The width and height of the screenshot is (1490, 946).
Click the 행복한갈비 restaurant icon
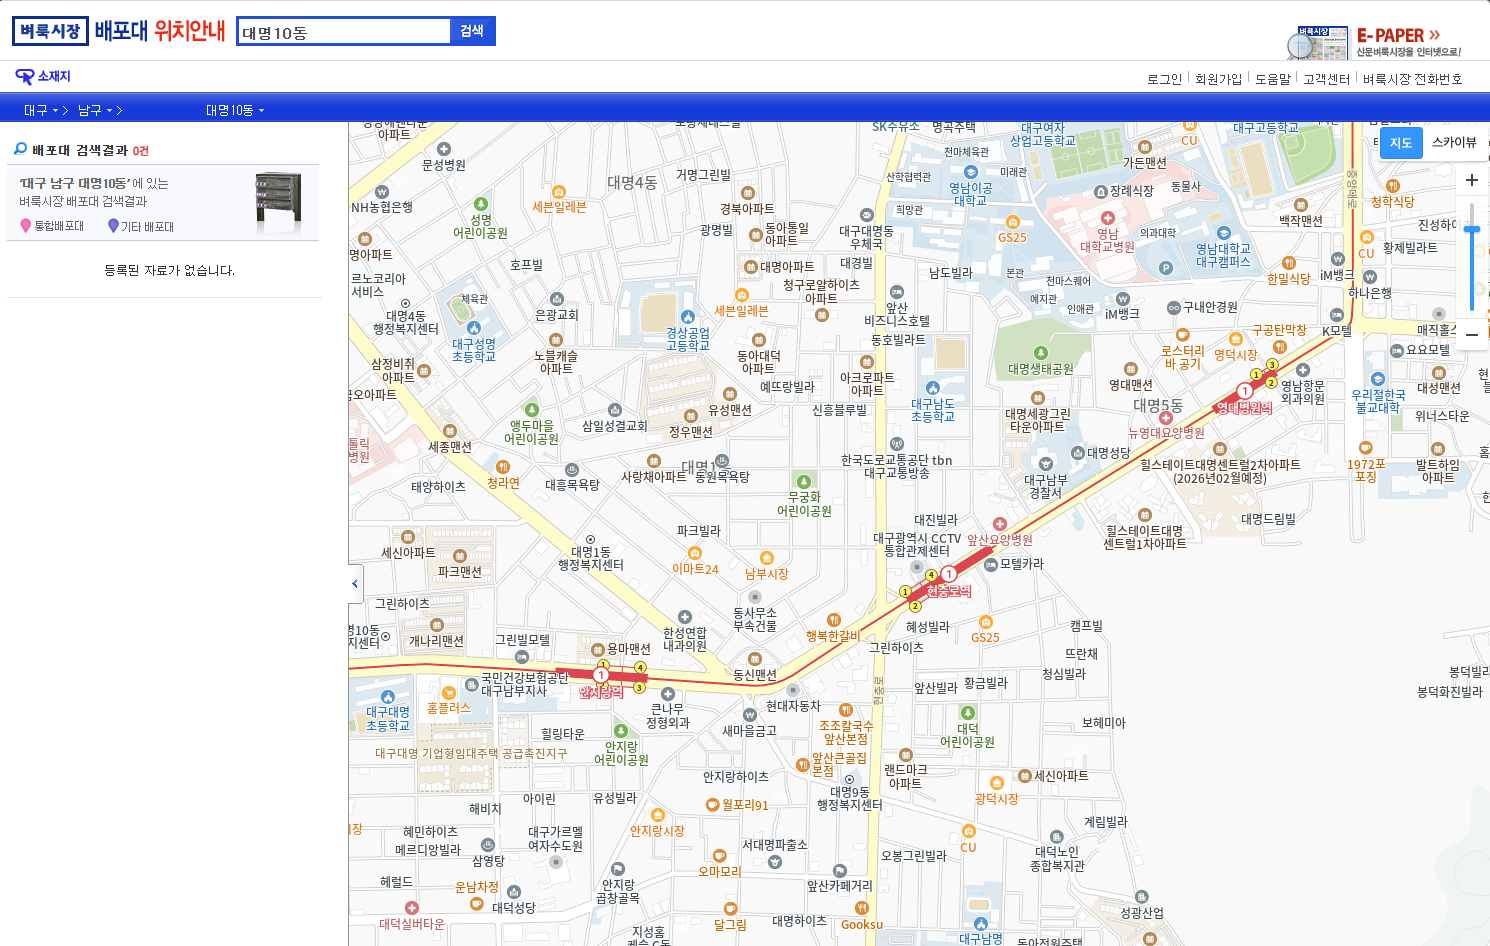833,620
